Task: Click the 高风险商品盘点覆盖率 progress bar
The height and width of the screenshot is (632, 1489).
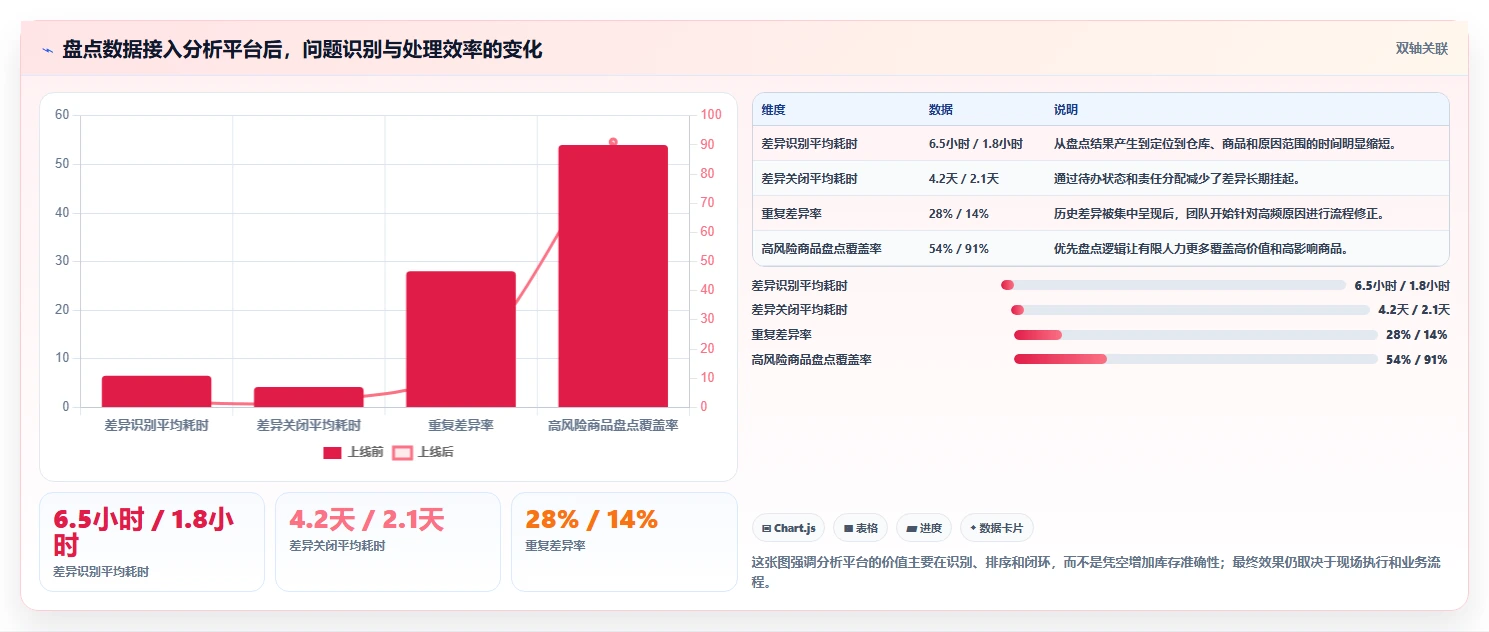Action: 1196,359
